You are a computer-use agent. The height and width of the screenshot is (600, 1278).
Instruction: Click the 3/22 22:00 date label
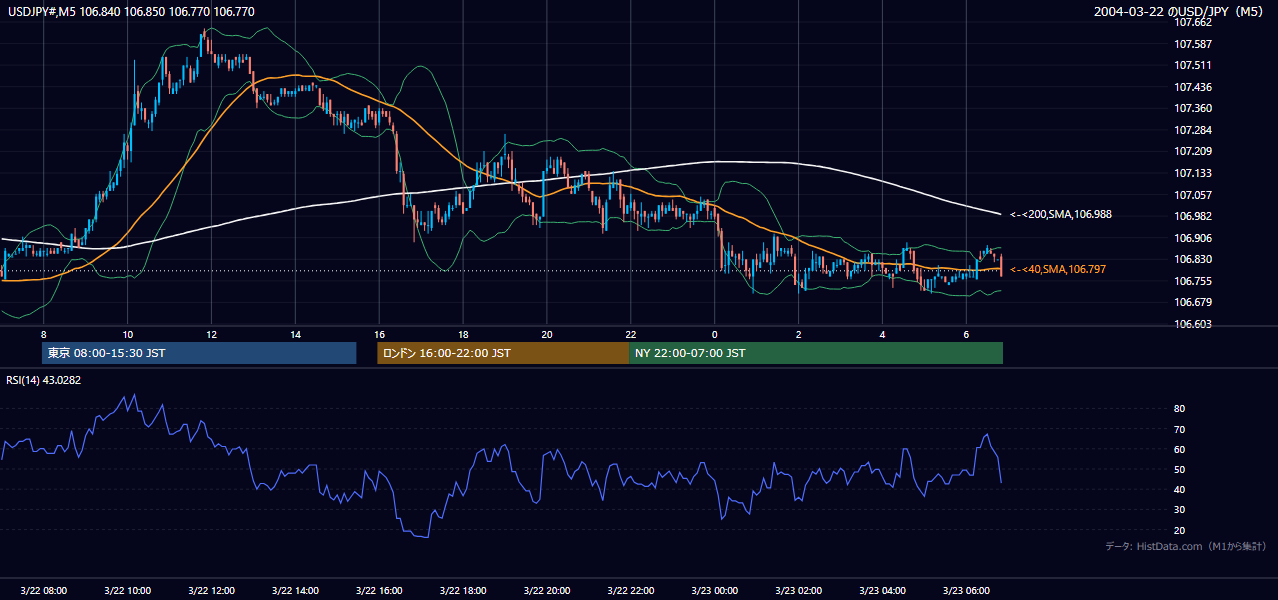click(631, 590)
